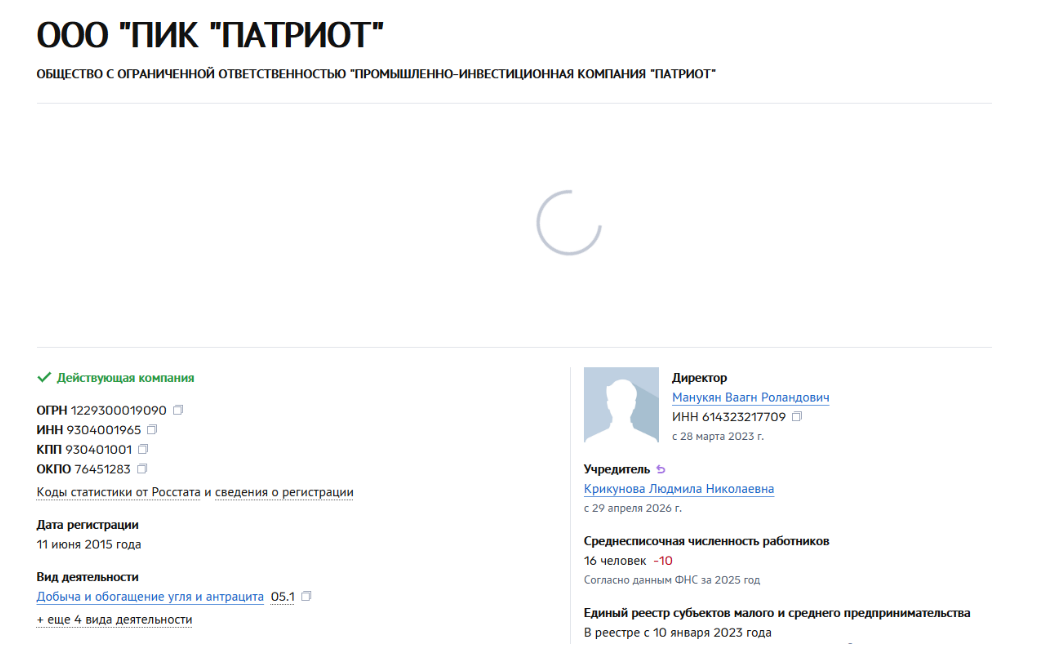This screenshot has height=654, width=1051.
Task: Click the ОКПО 76451283 text
Action: pyautogui.click(x=83, y=469)
